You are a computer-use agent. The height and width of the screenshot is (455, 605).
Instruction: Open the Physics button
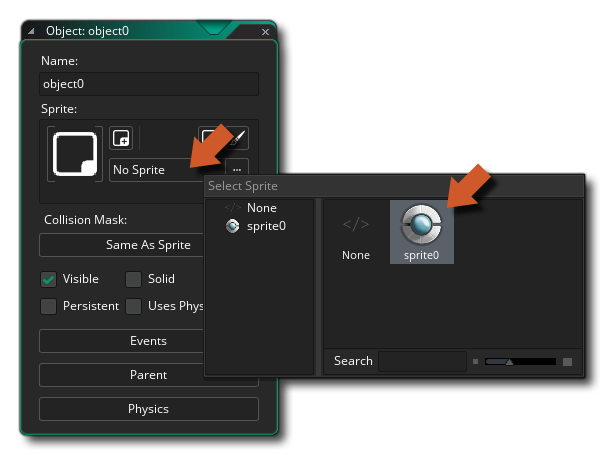149,409
